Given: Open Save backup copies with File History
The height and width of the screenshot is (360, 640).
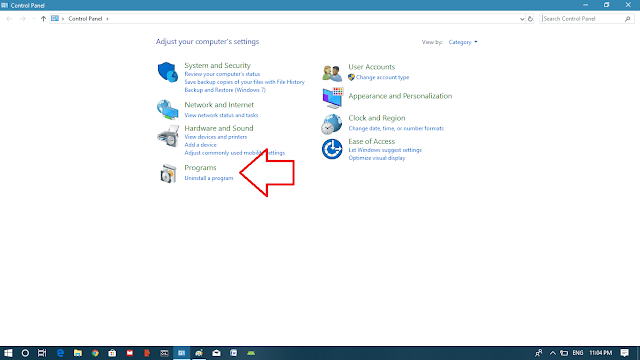Looking at the screenshot, I should (244, 82).
